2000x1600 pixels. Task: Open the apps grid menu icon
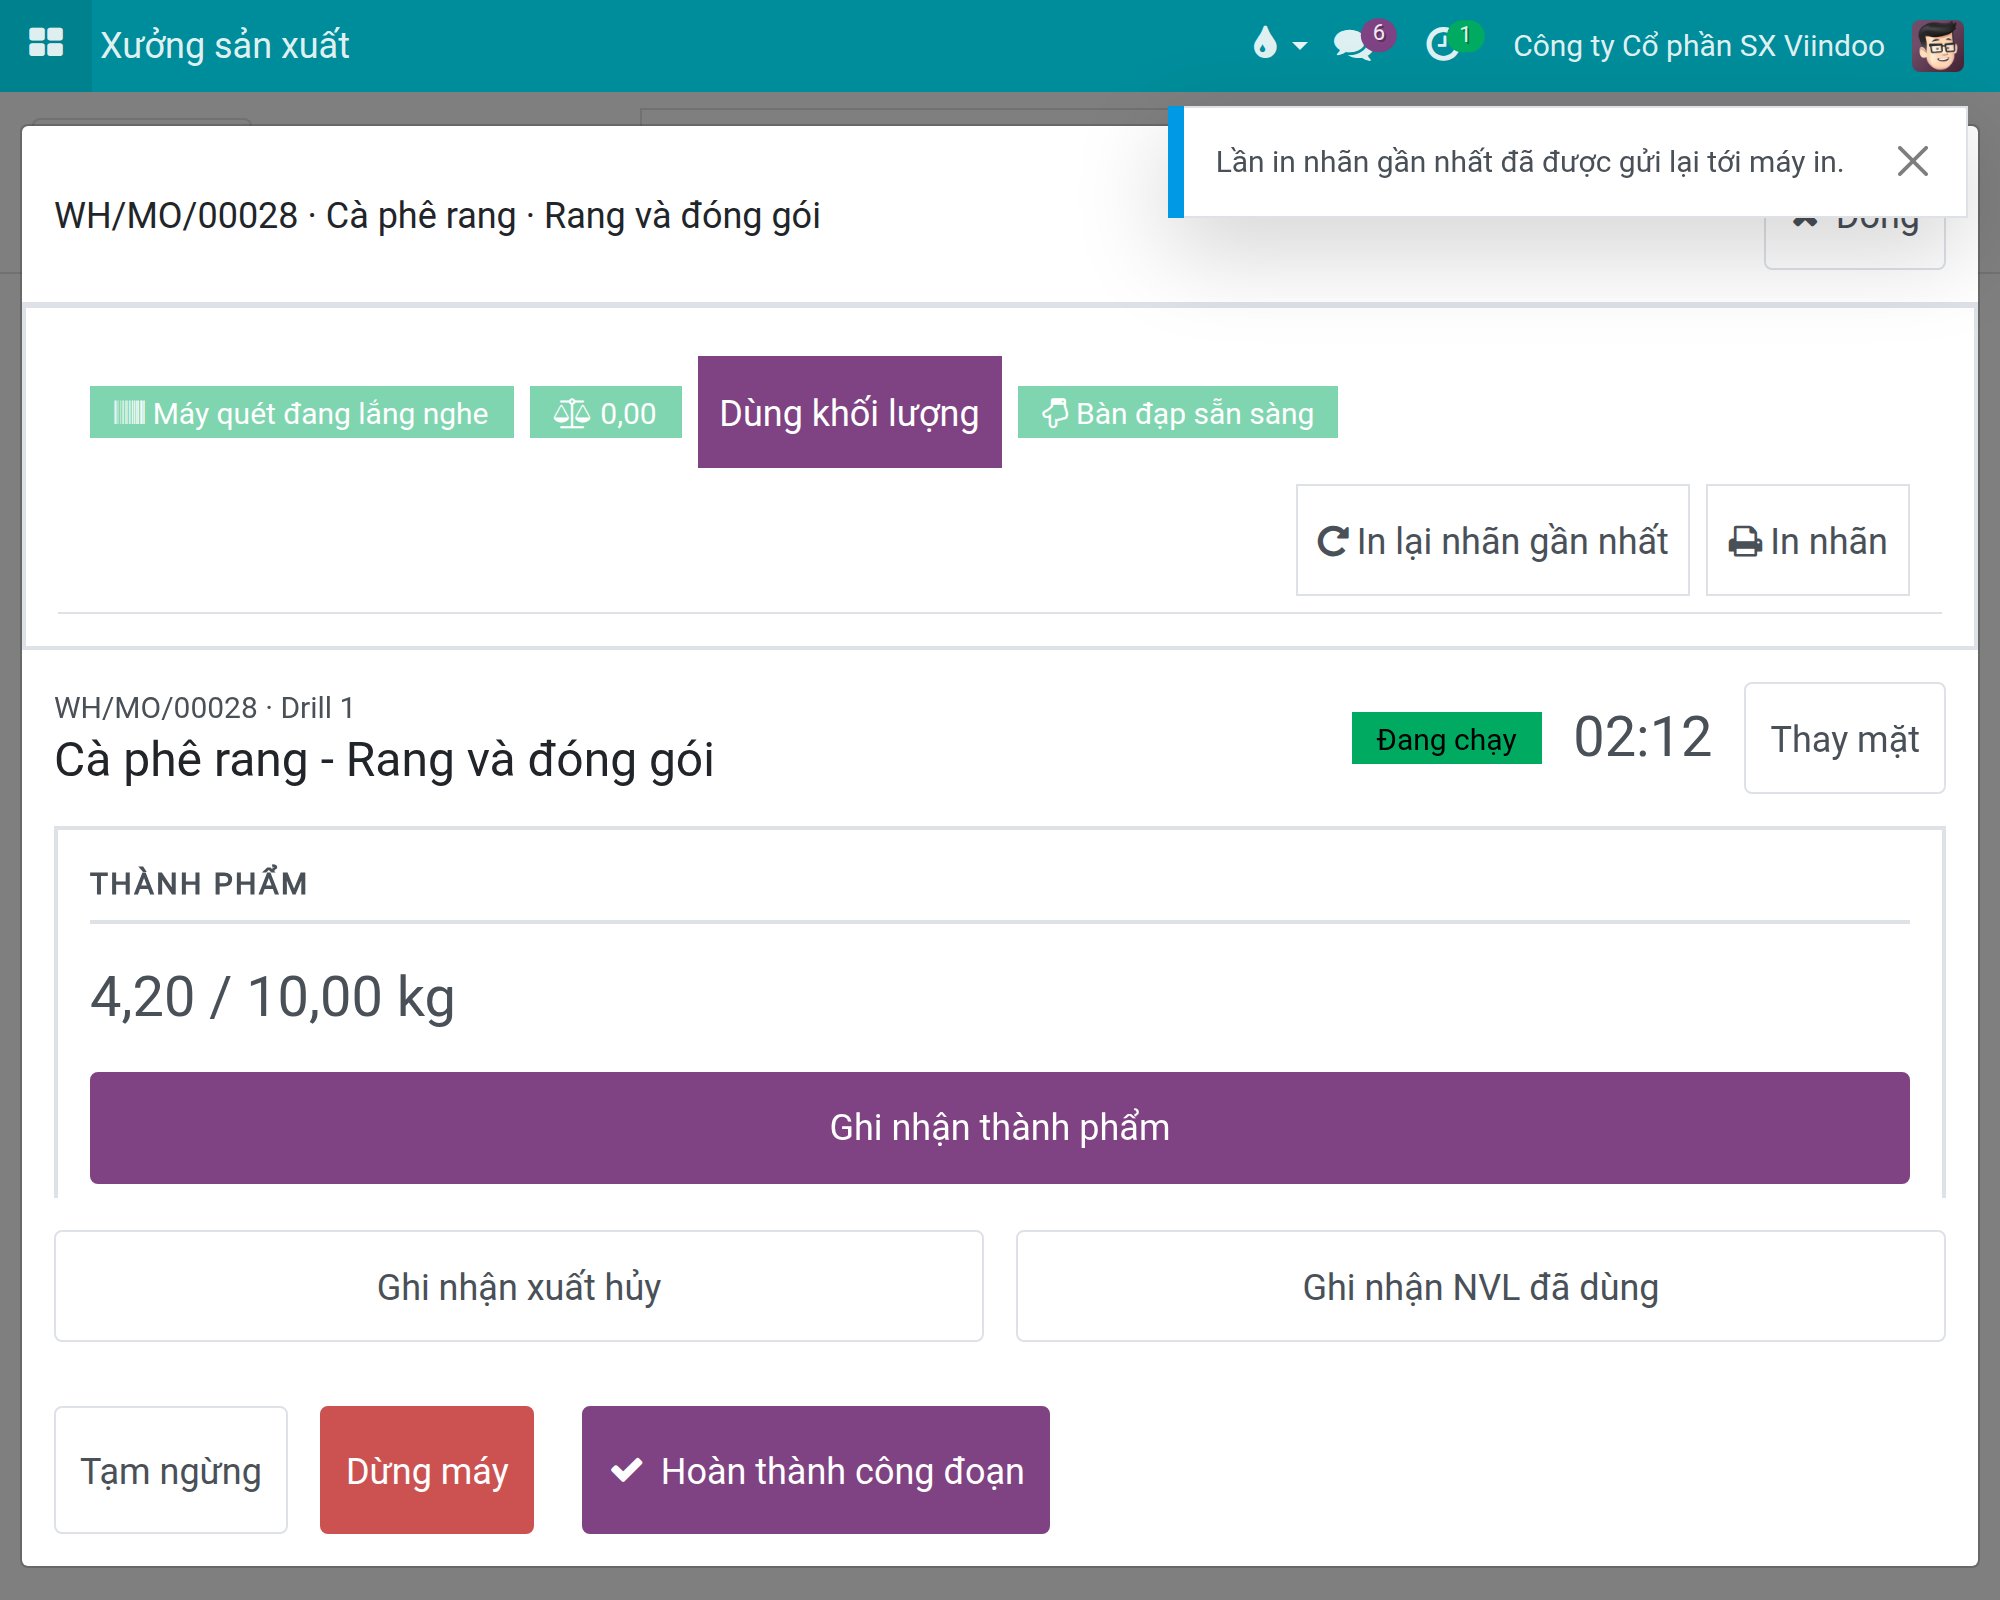pyautogui.click(x=46, y=44)
